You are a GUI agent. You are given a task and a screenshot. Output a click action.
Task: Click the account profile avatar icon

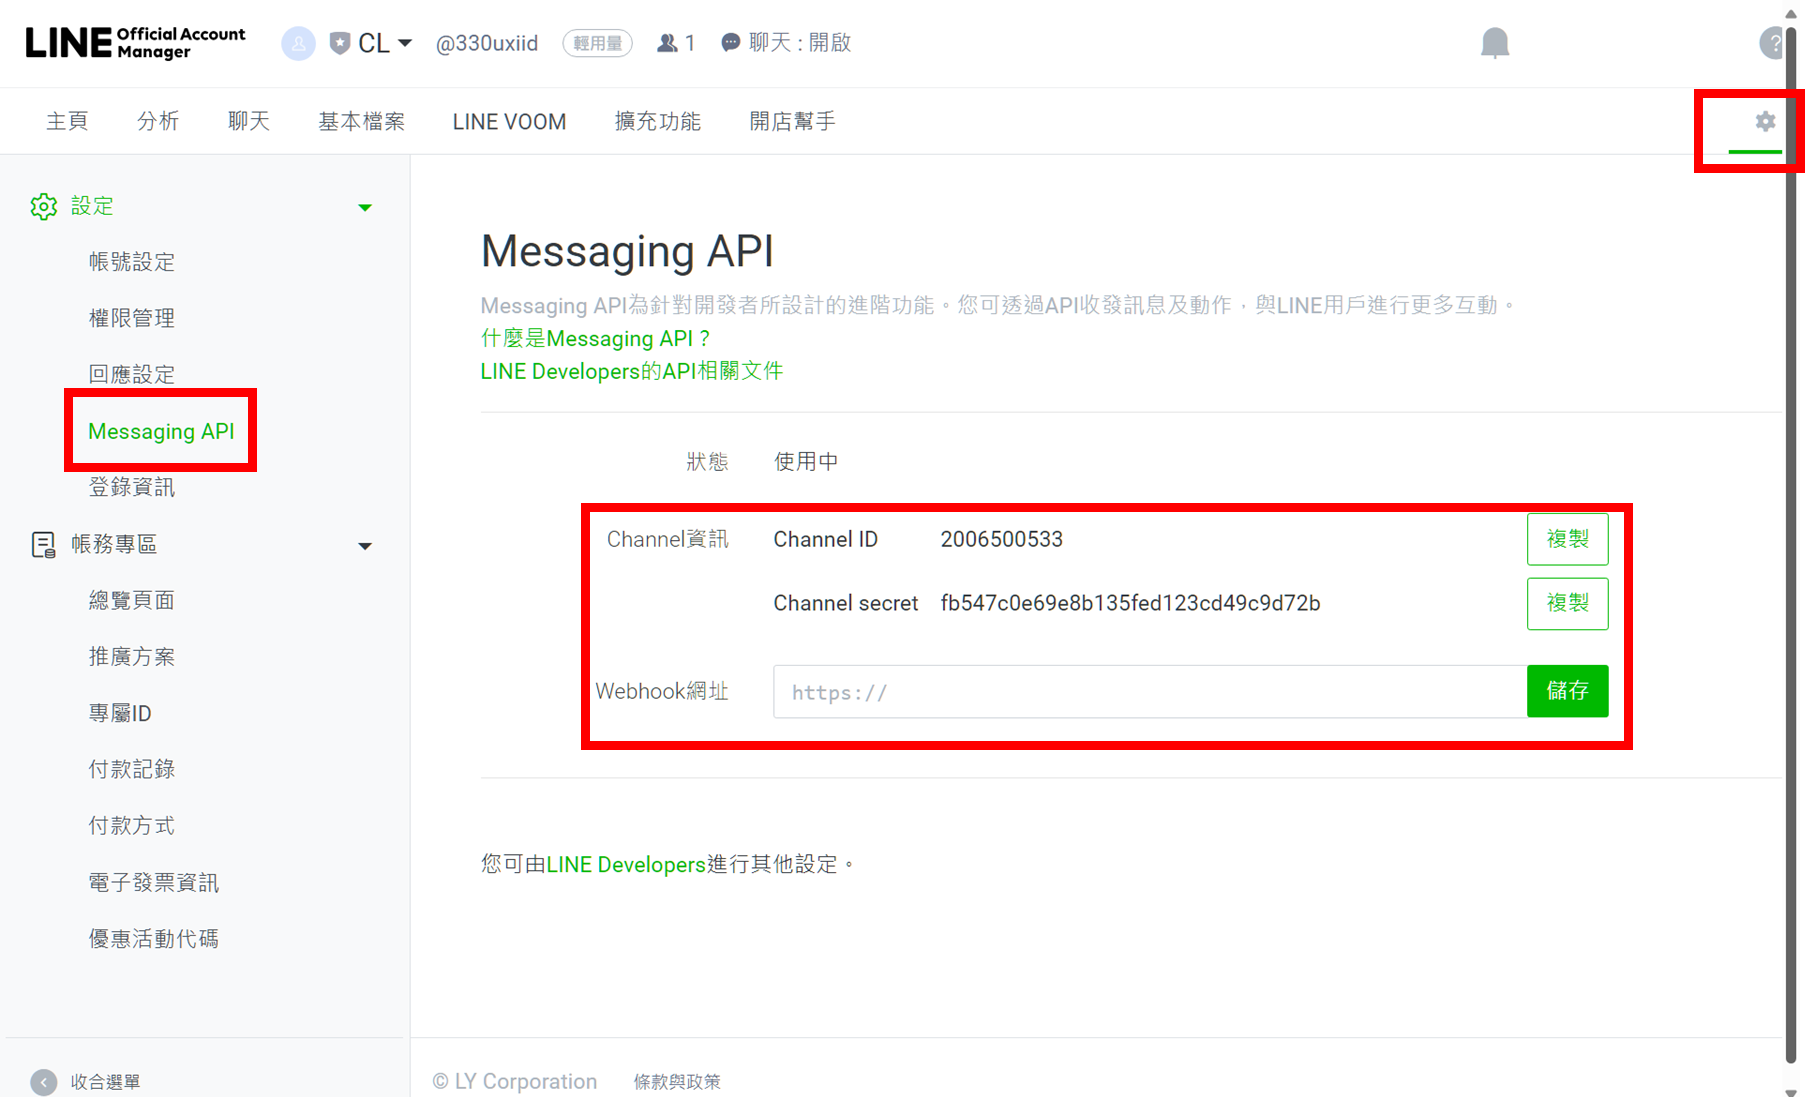point(298,43)
